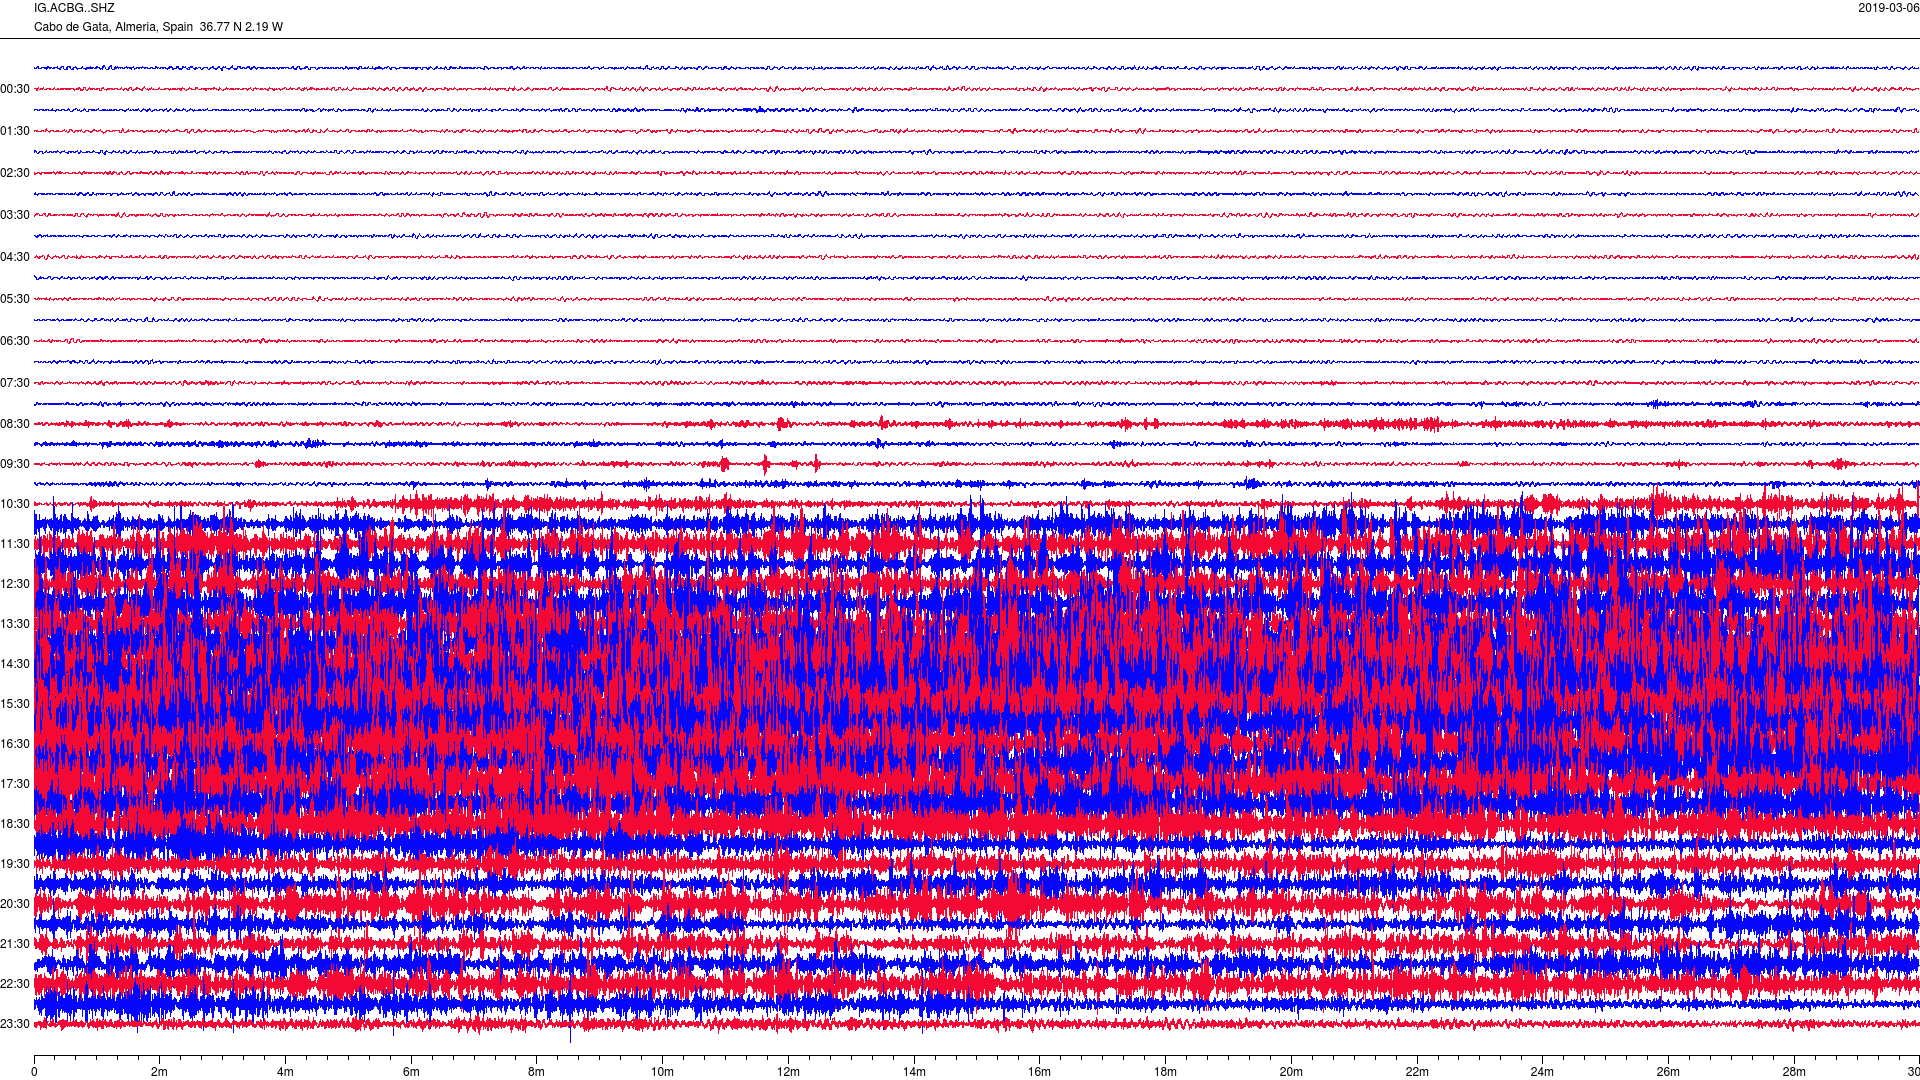Select the 06:30 time label
The image size is (1920, 1080).
pyautogui.click(x=15, y=341)
